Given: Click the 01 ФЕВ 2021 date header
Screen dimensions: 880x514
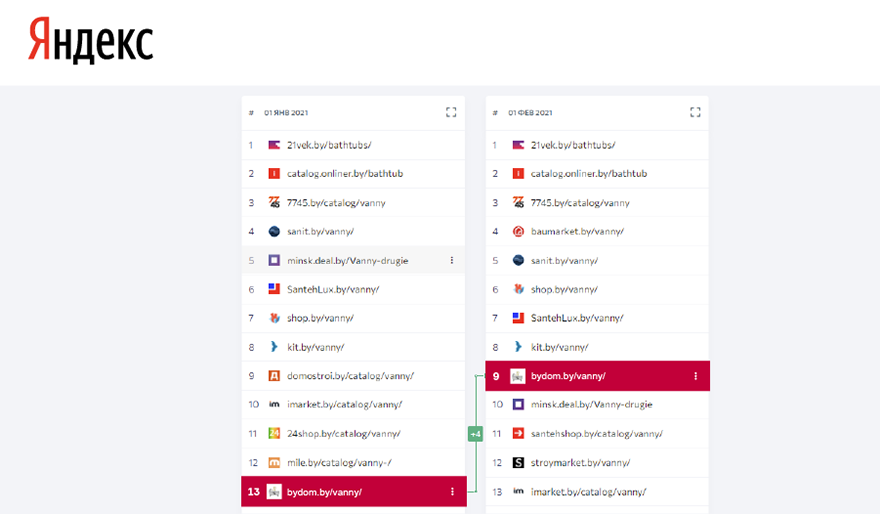Looking at the screenshot, I should tap(530, 113).
